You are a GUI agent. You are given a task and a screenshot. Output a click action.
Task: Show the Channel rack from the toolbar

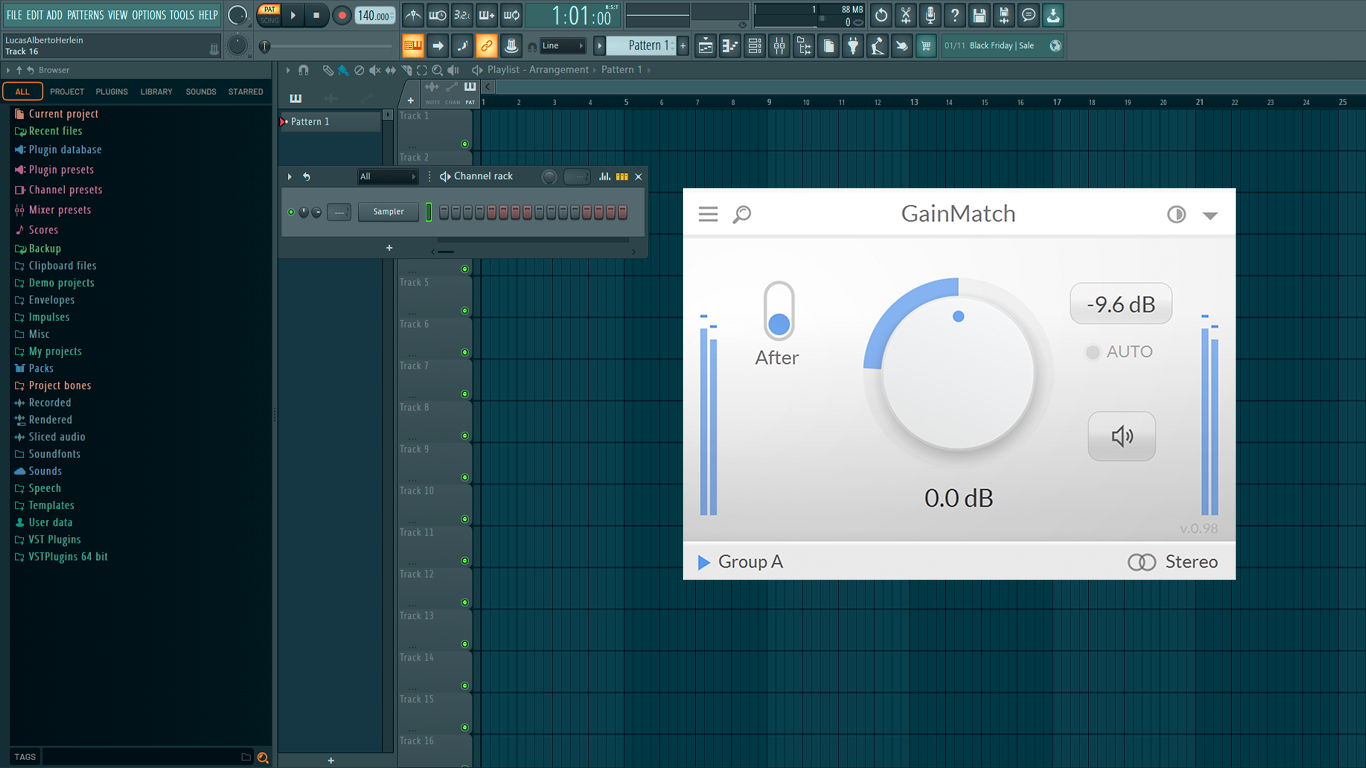click(x=755, y=45)
